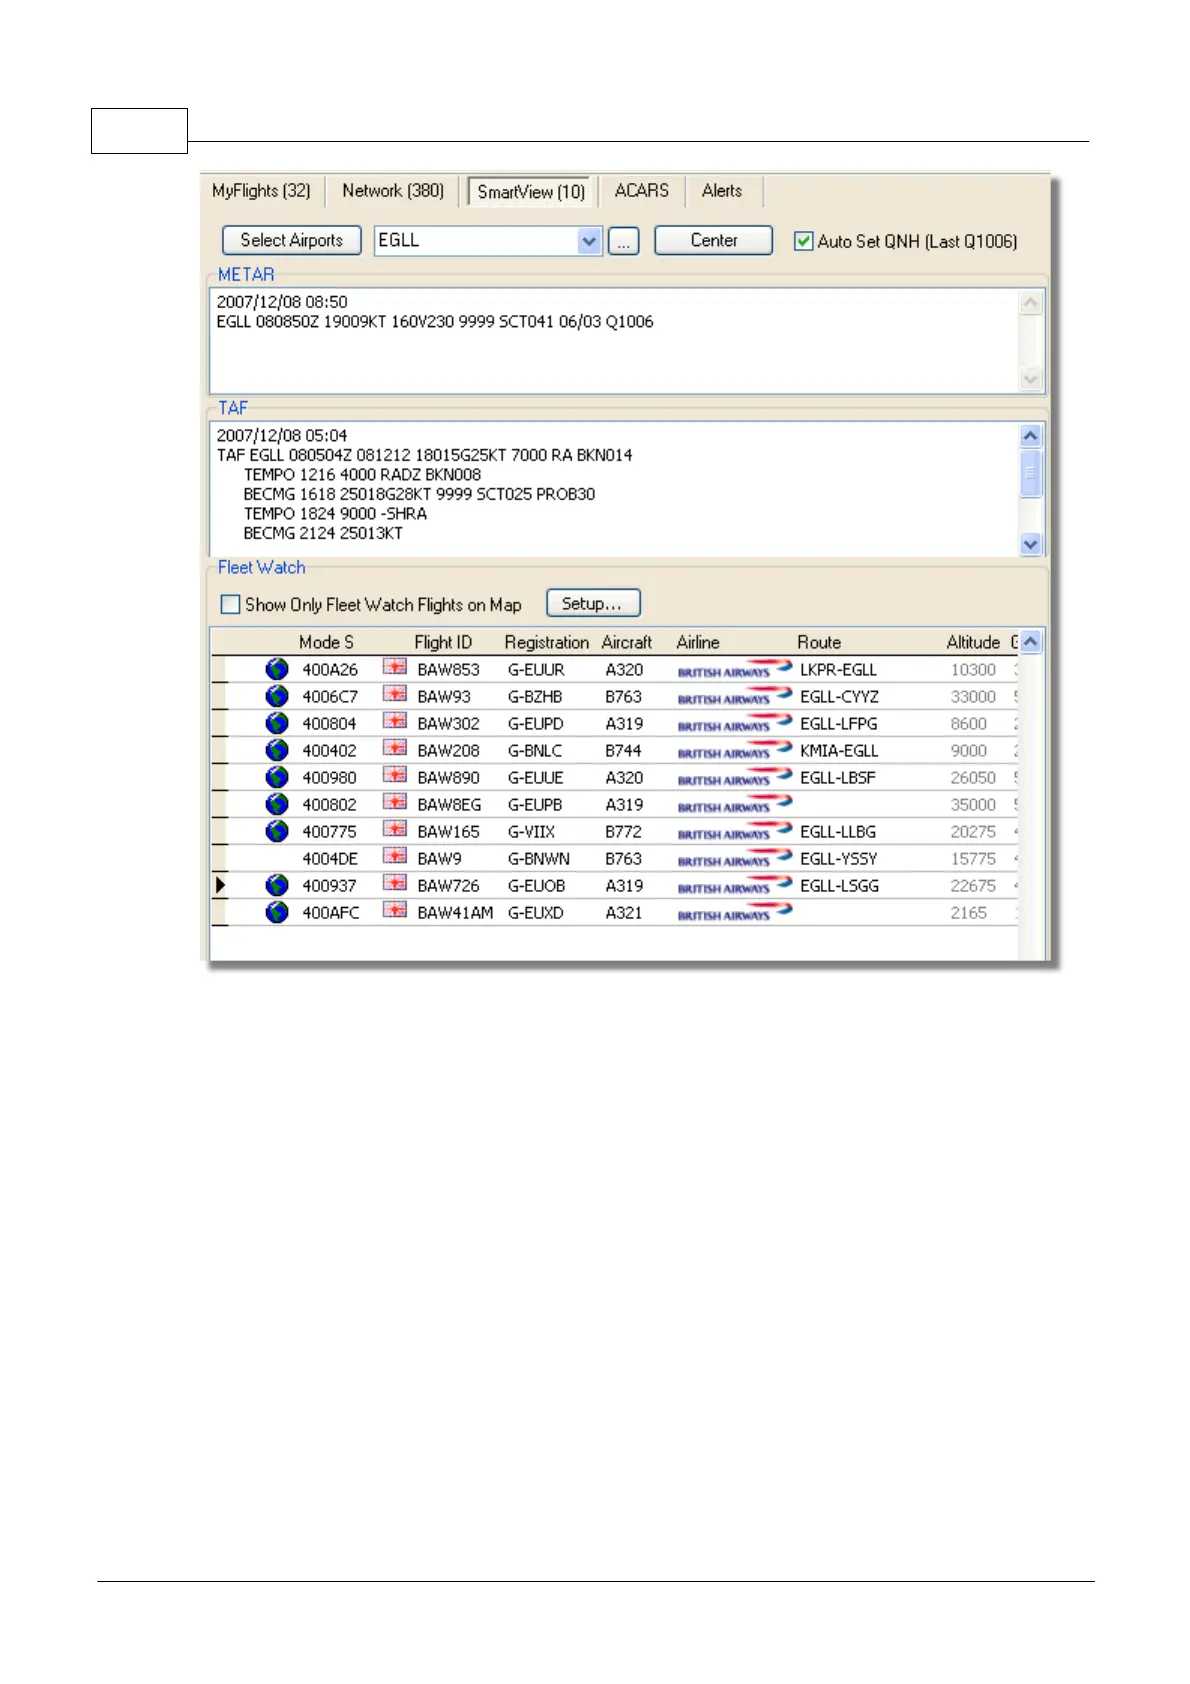Sort by the Flight ID column header
The image size is (1190, 1684).
tap(443, 642)
